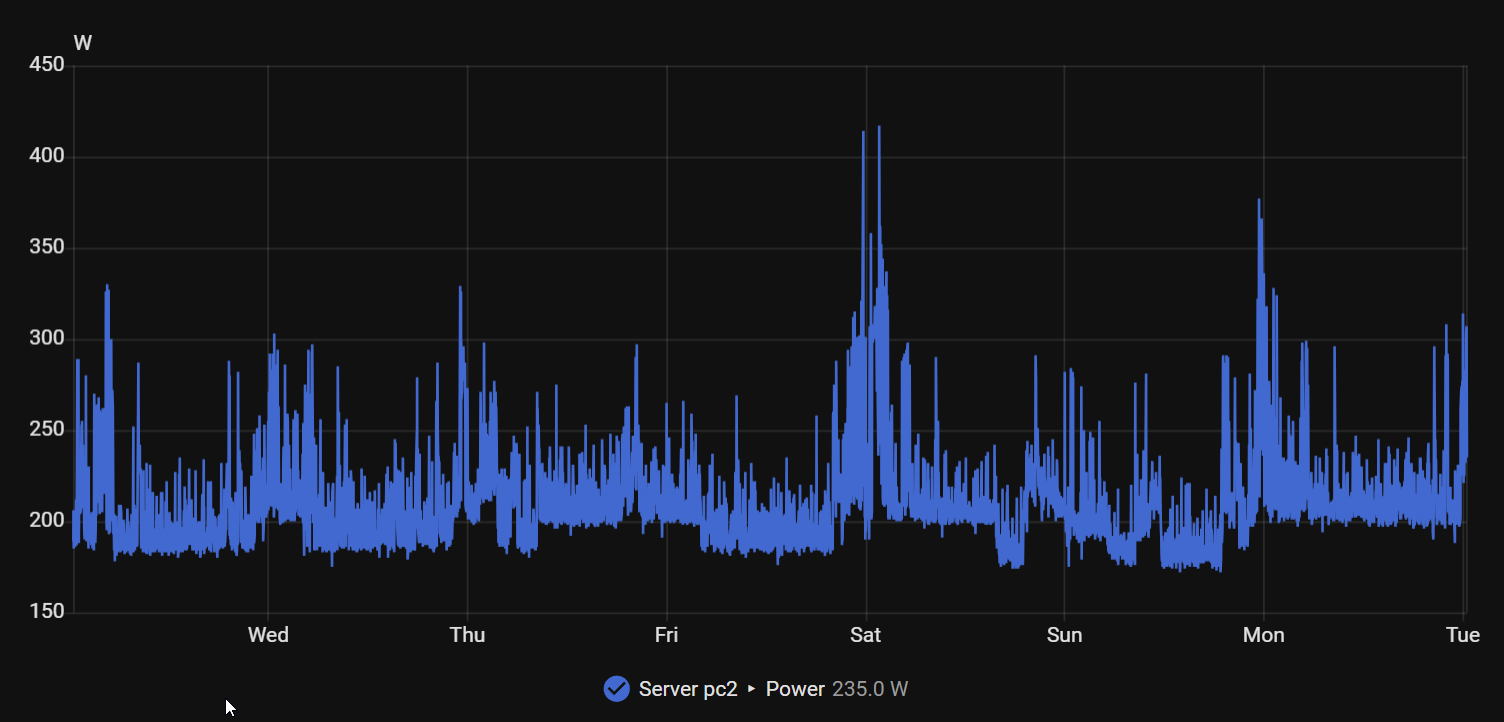Viewport: 1504px width, 722px height.
Task: Click the 150 y-axis label
Action: click(x=48, y=611)
